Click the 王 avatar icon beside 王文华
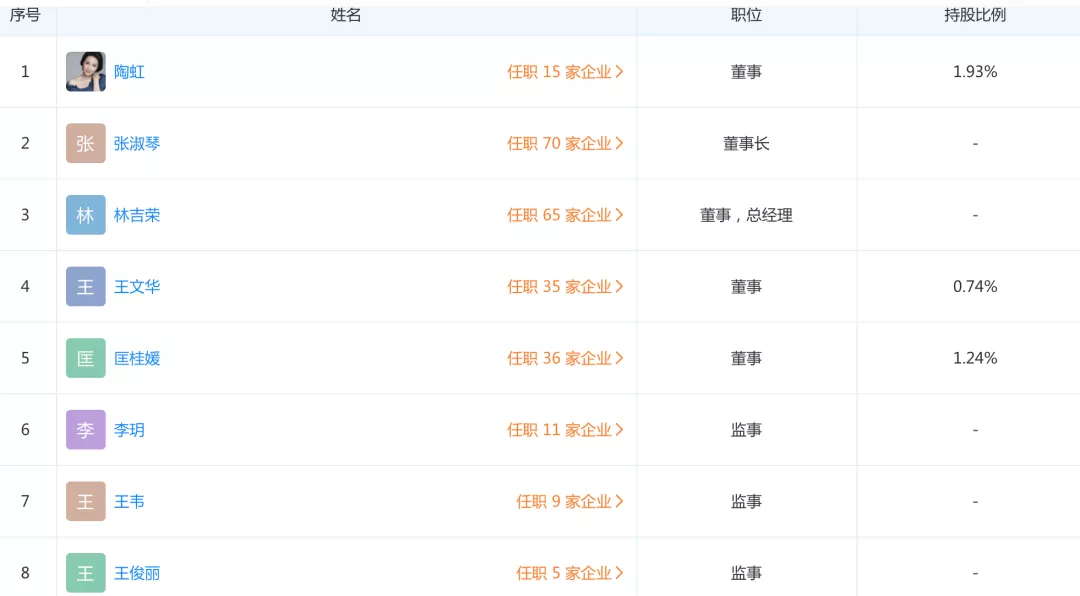Viewport: 1080px width, 596px height. [85, 287]
